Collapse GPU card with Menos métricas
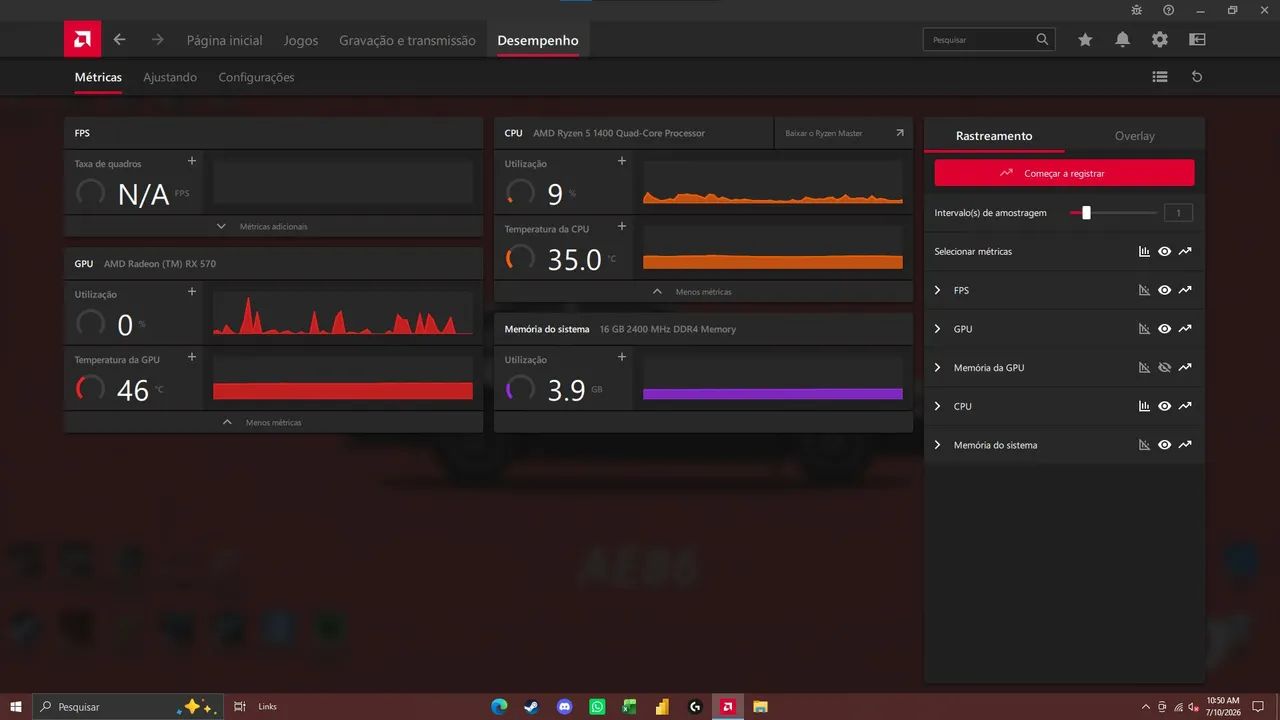1280x720 pixels. (273, 423)
